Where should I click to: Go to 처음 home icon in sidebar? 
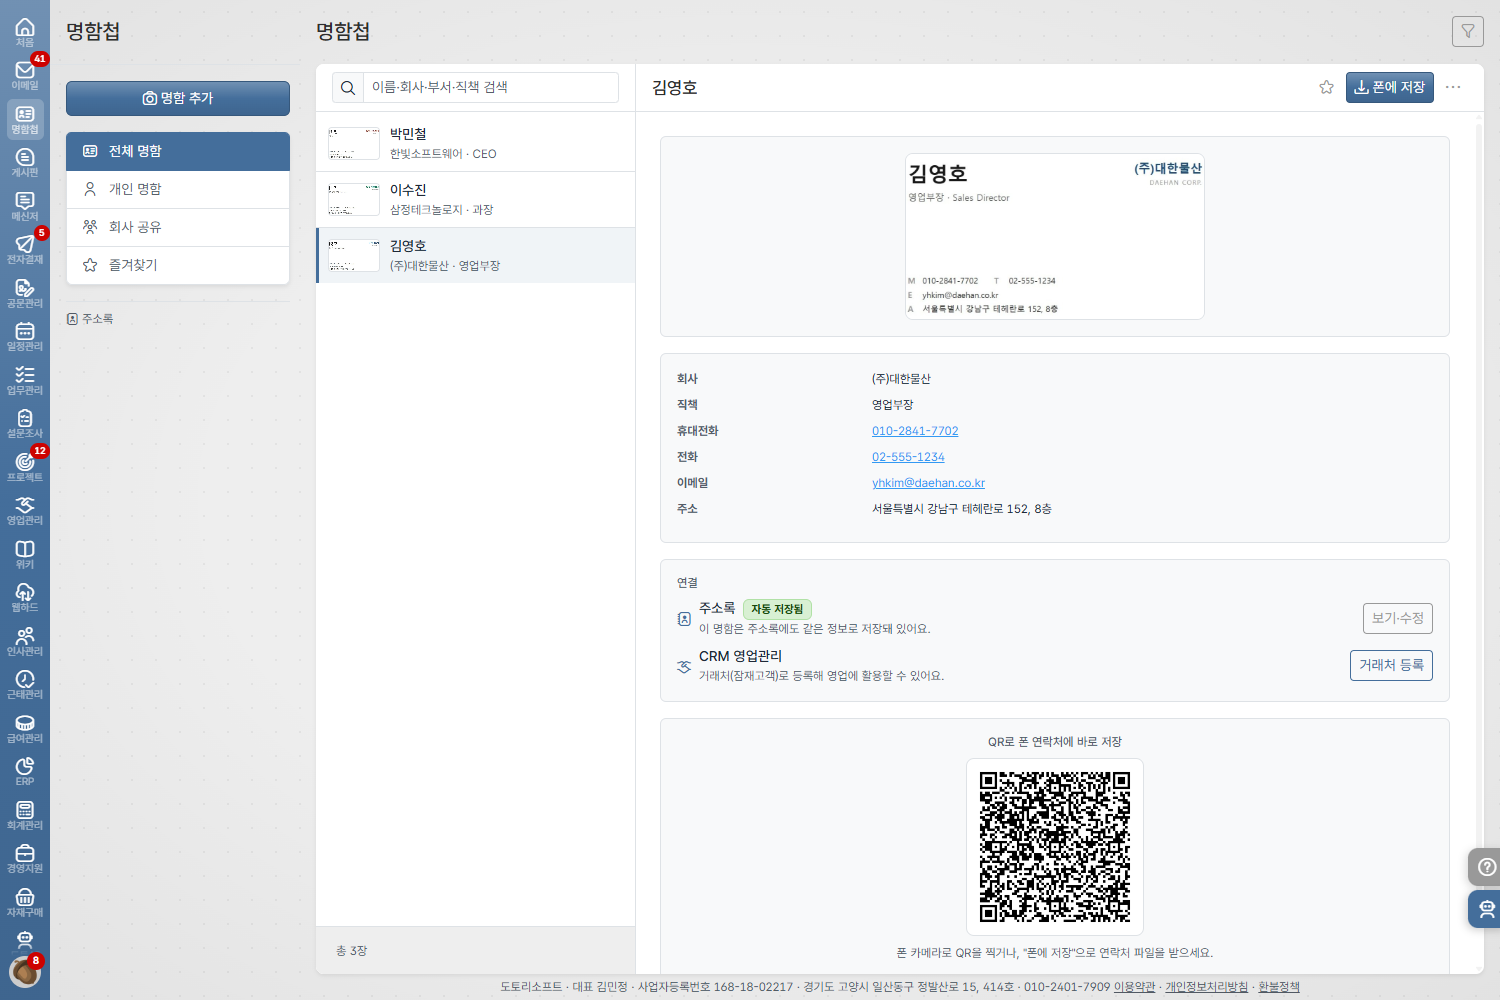pyautogui.click(x=25, y=32)
